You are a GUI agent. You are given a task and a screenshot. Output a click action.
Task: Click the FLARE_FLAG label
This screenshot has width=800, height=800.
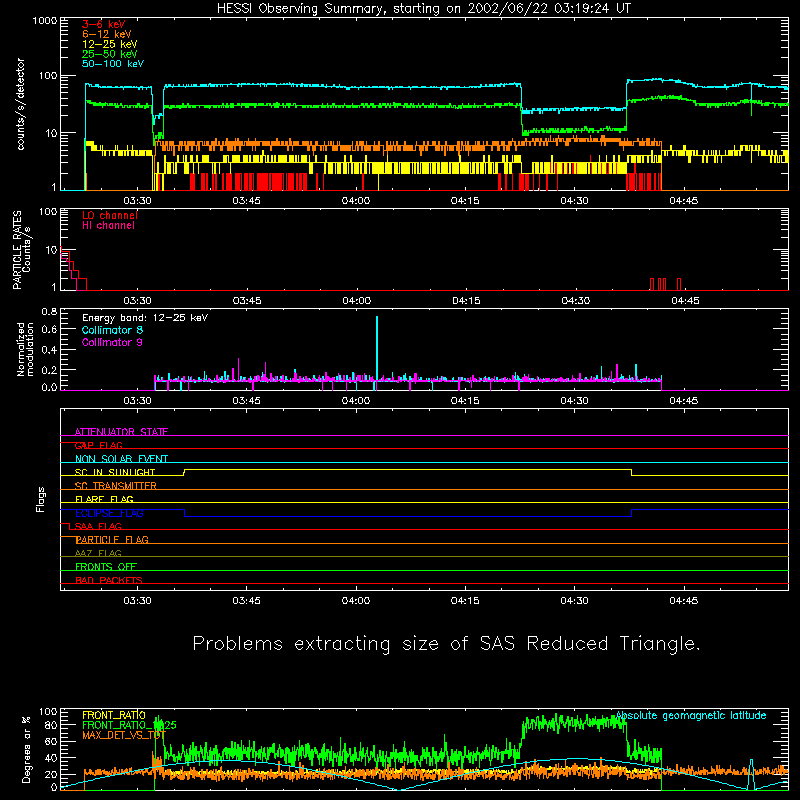click(x=104, y=499)
